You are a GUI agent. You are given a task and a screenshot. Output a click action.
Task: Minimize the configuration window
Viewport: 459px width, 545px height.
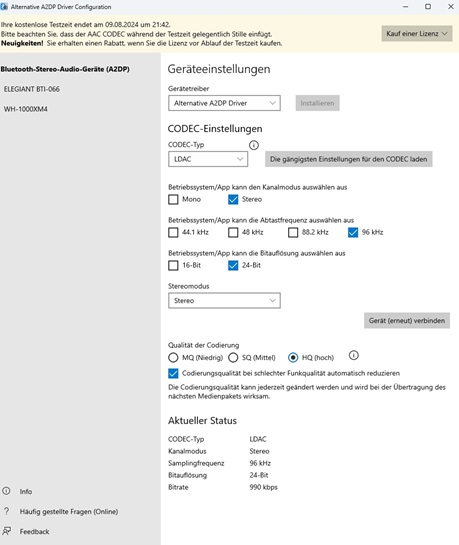pos(405,7)
